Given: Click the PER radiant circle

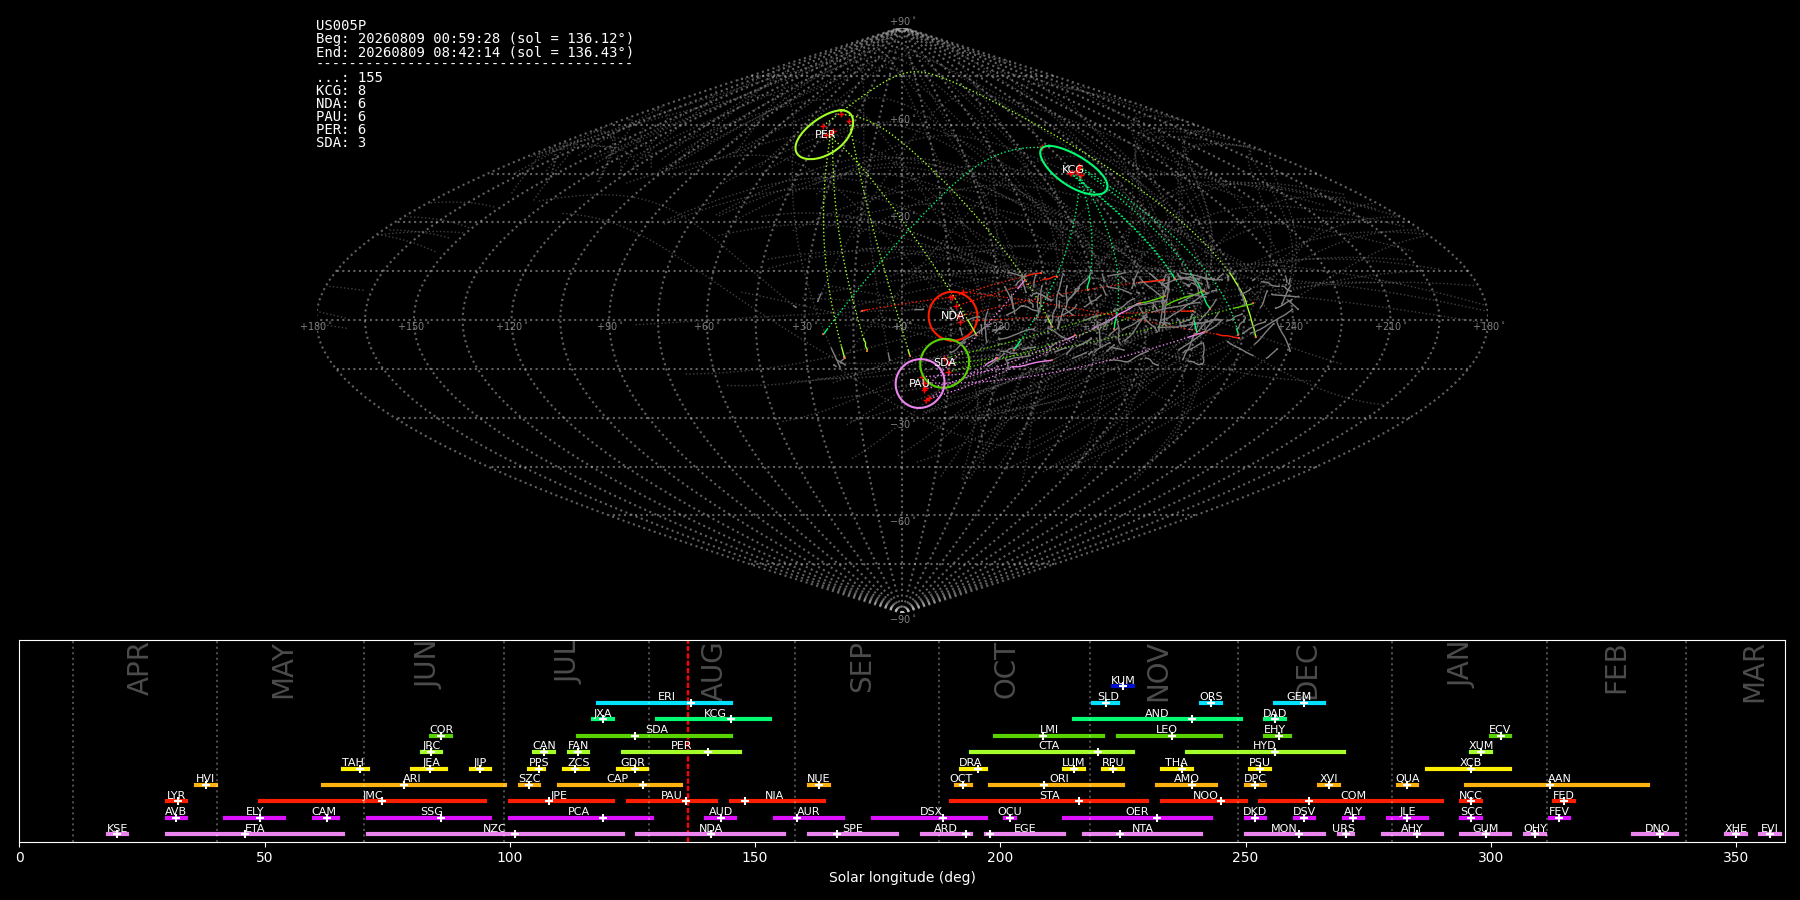Looking at the screenshot, I should pos(824,135).
